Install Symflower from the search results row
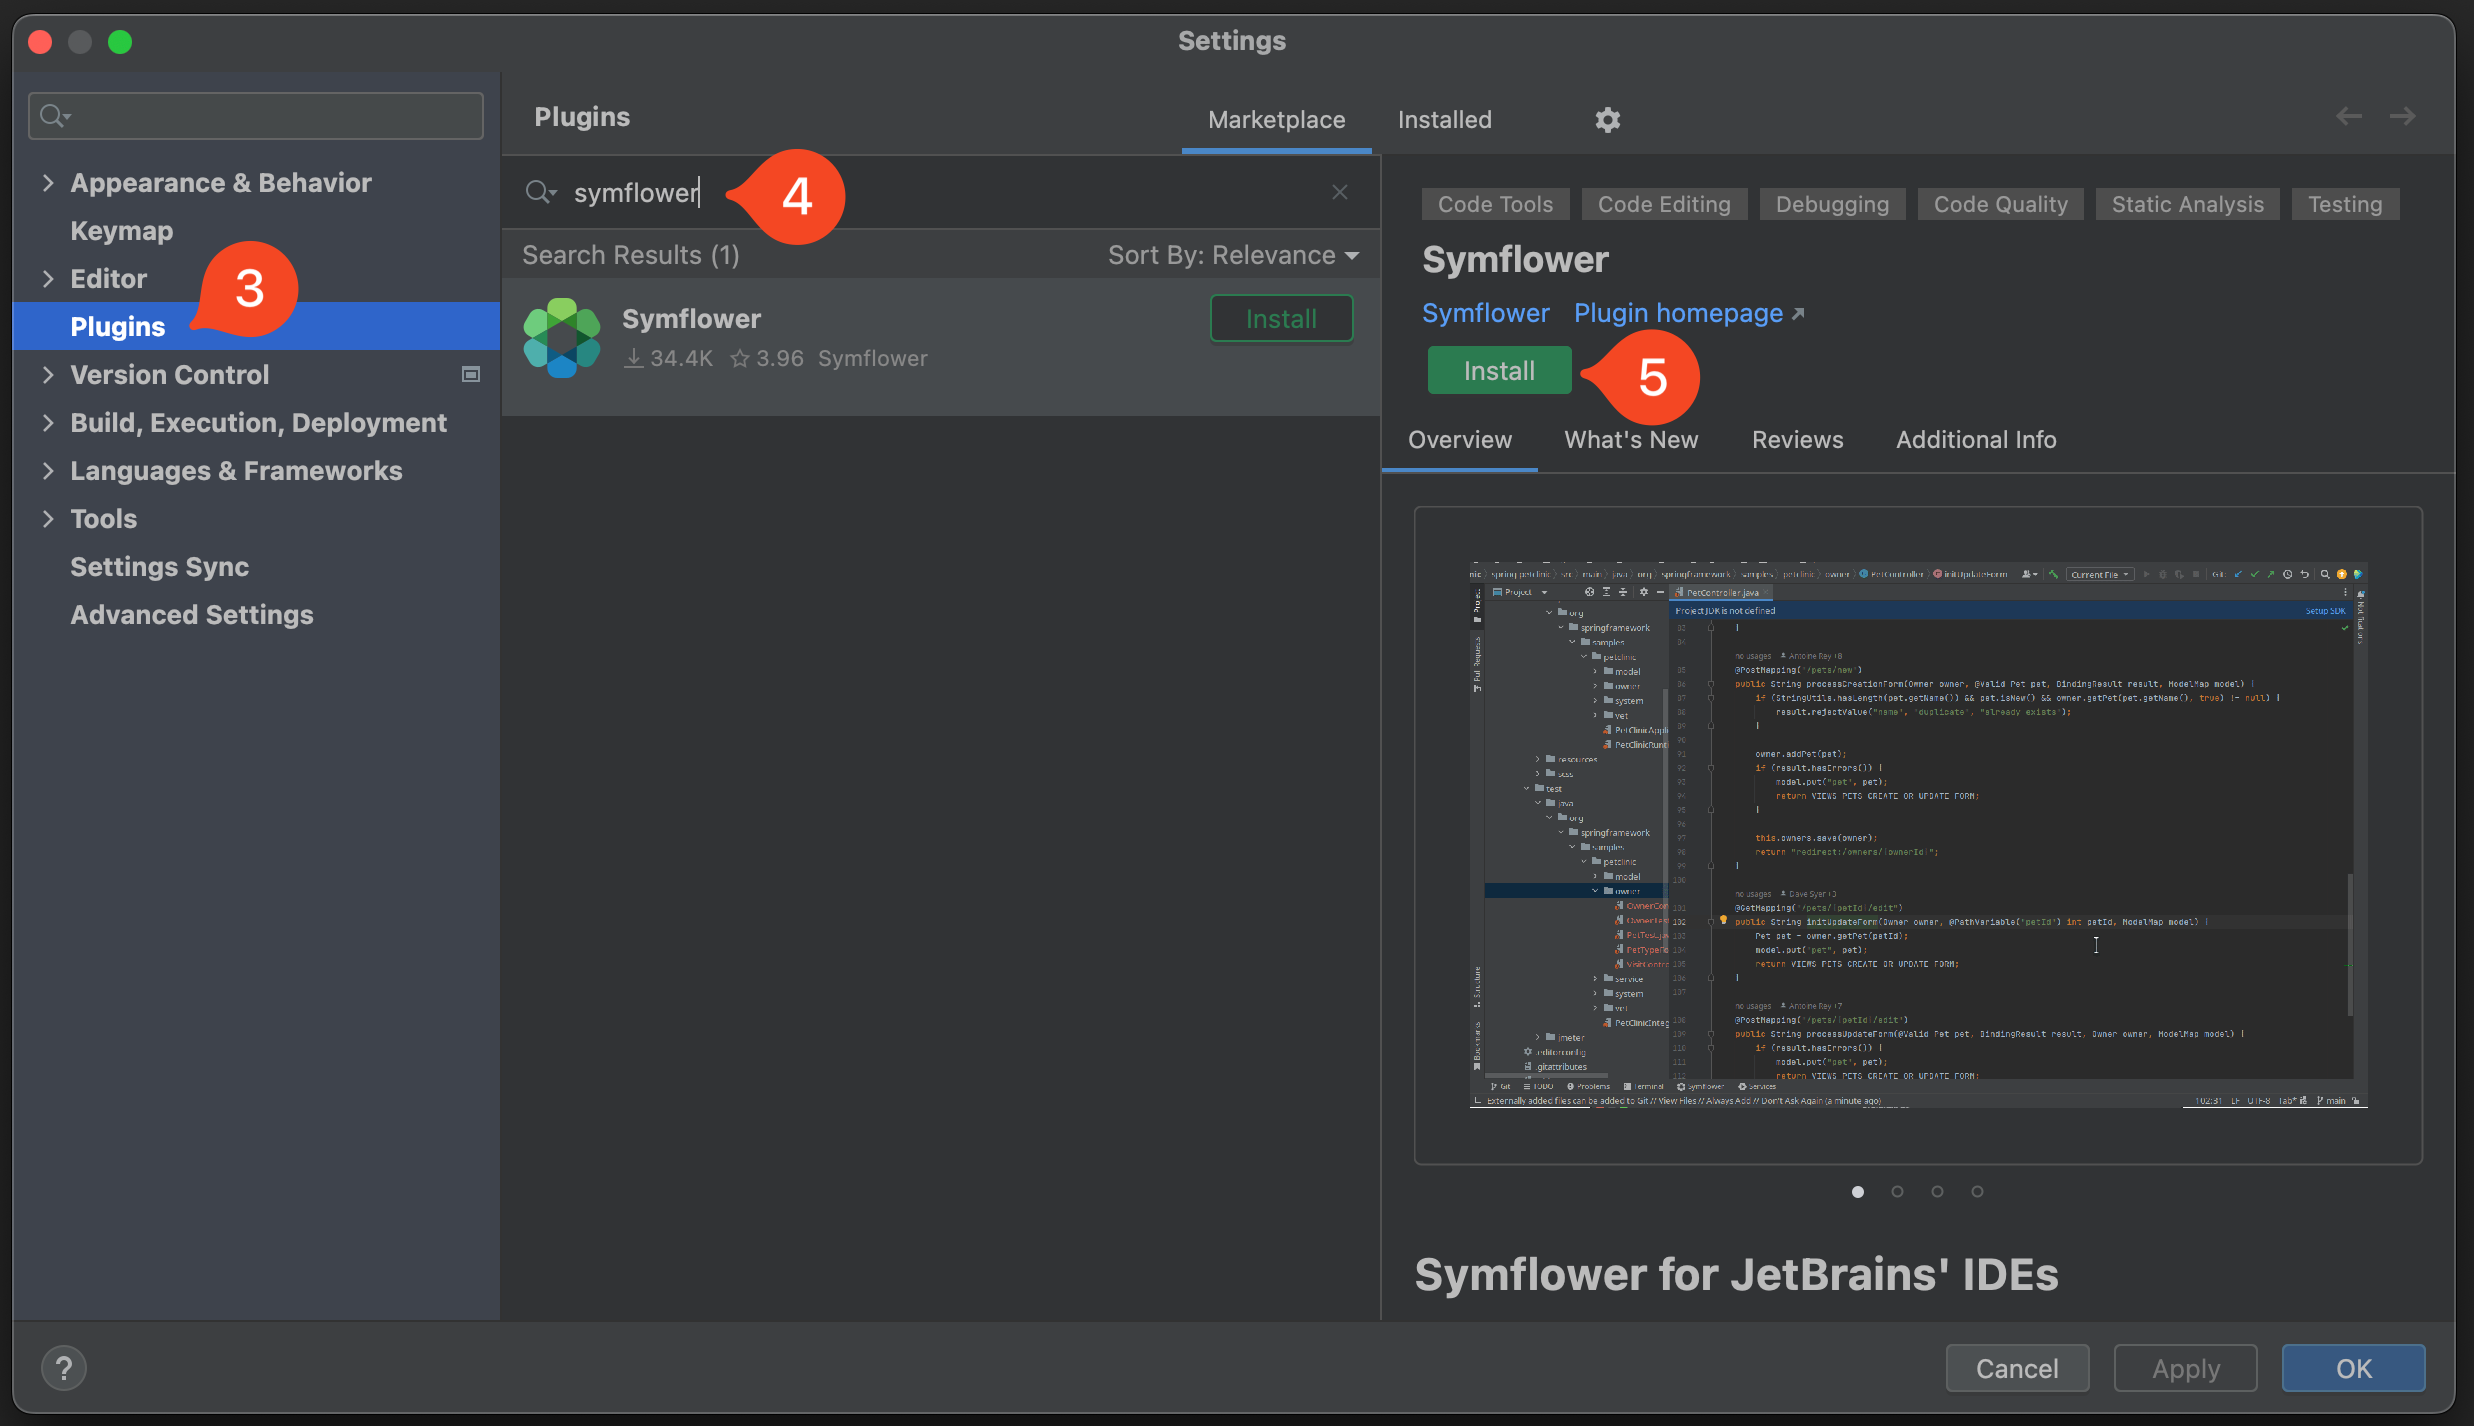 [1281, 319]
